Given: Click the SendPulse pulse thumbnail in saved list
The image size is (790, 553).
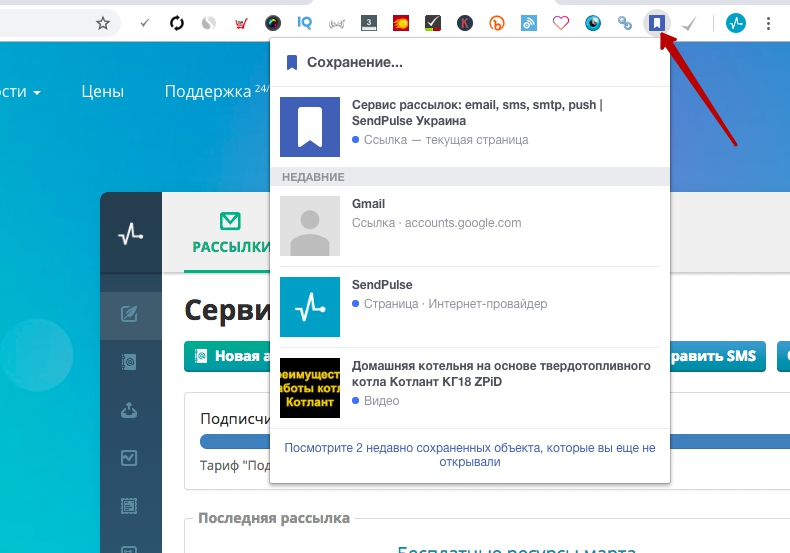Looking at the screenshot, I should click(x=310, y=307).
